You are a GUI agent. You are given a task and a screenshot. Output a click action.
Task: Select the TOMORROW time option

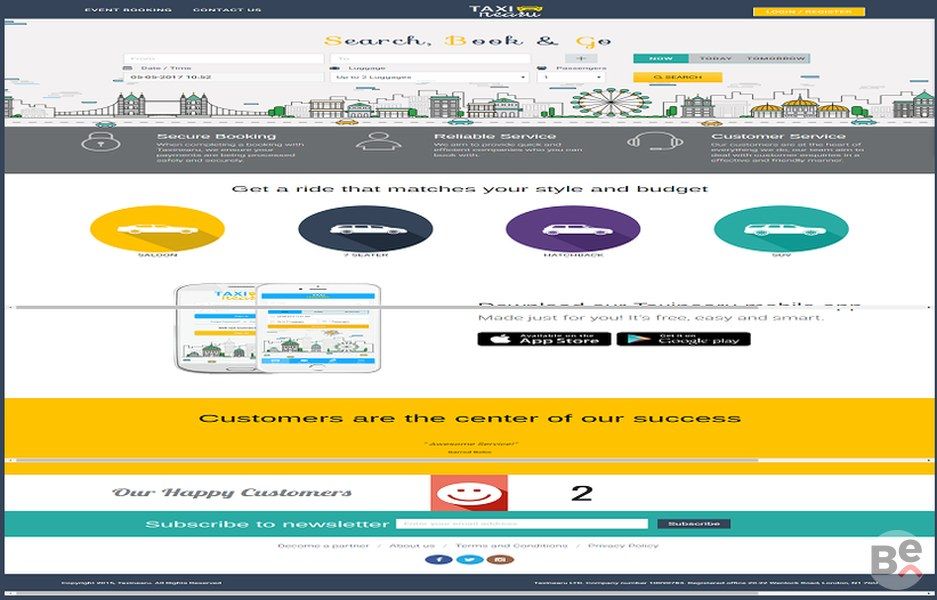[776, 59]
